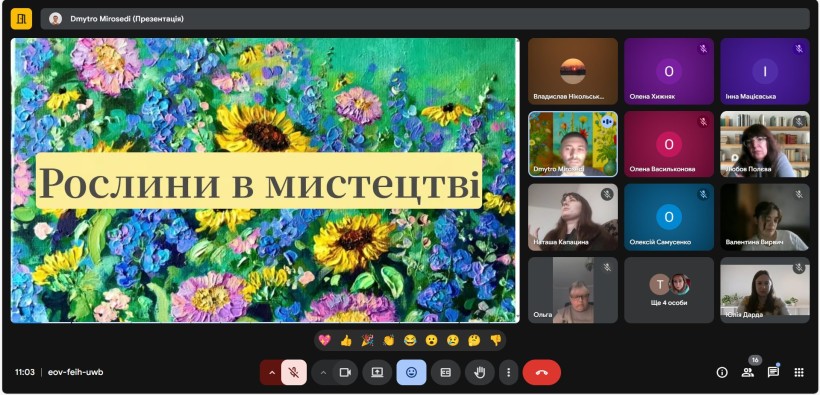
Task: Click the Dmytro Mirosedi (Презентація) title text
Action: [127, 19]
